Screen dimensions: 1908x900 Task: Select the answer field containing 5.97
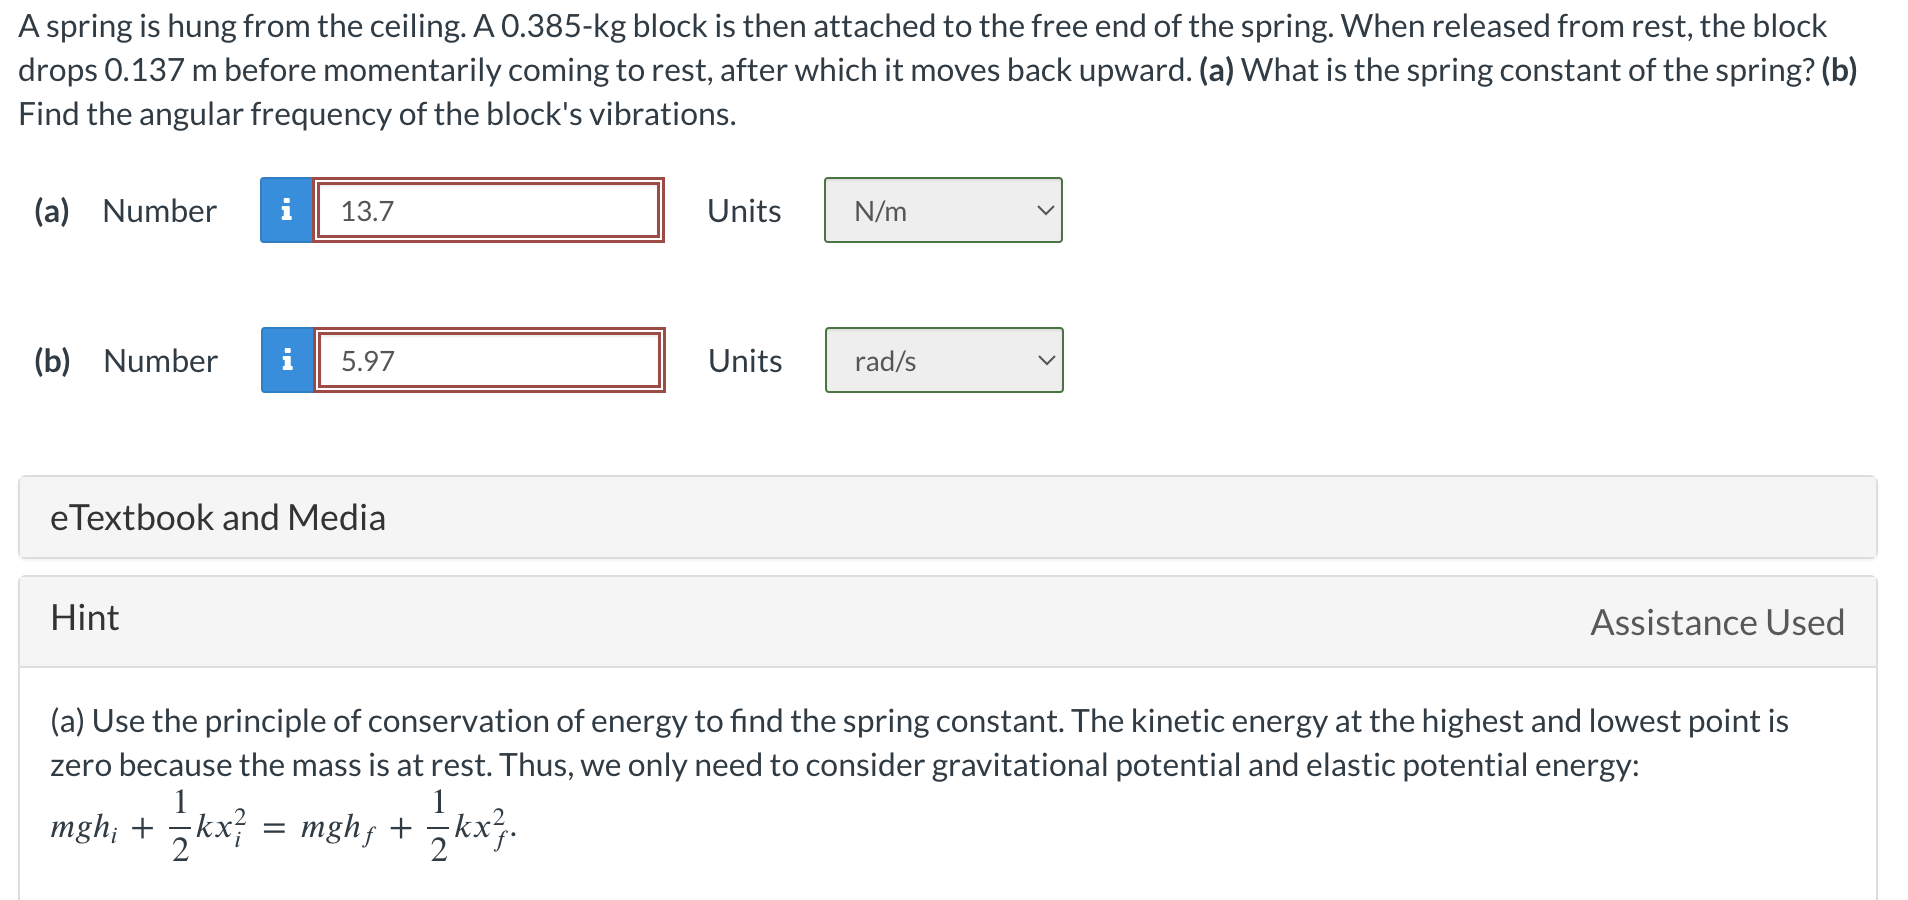[488, 360]
